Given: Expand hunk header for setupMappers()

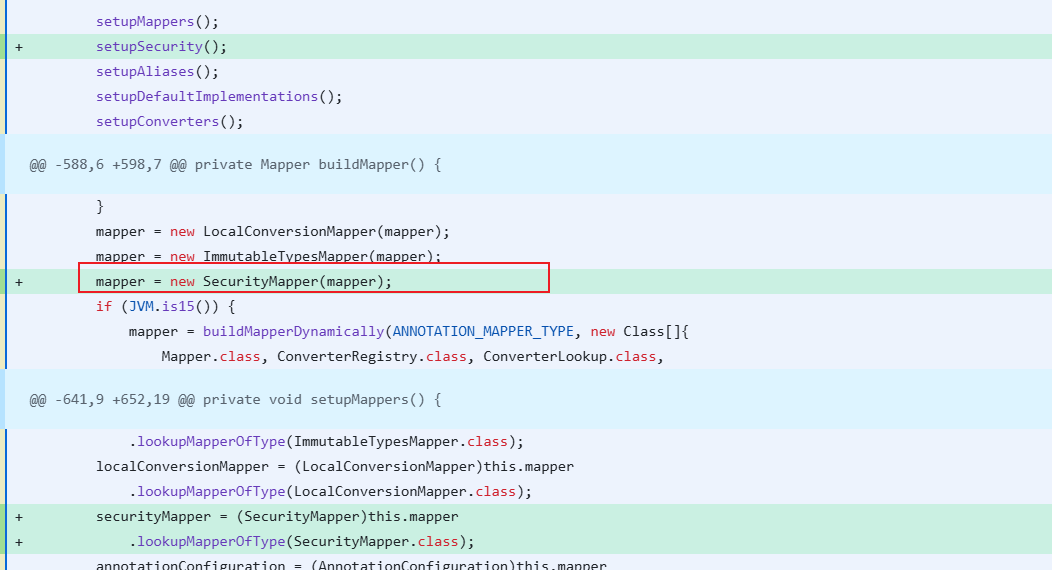Looking at the screenshot, I should coord(235,400).
